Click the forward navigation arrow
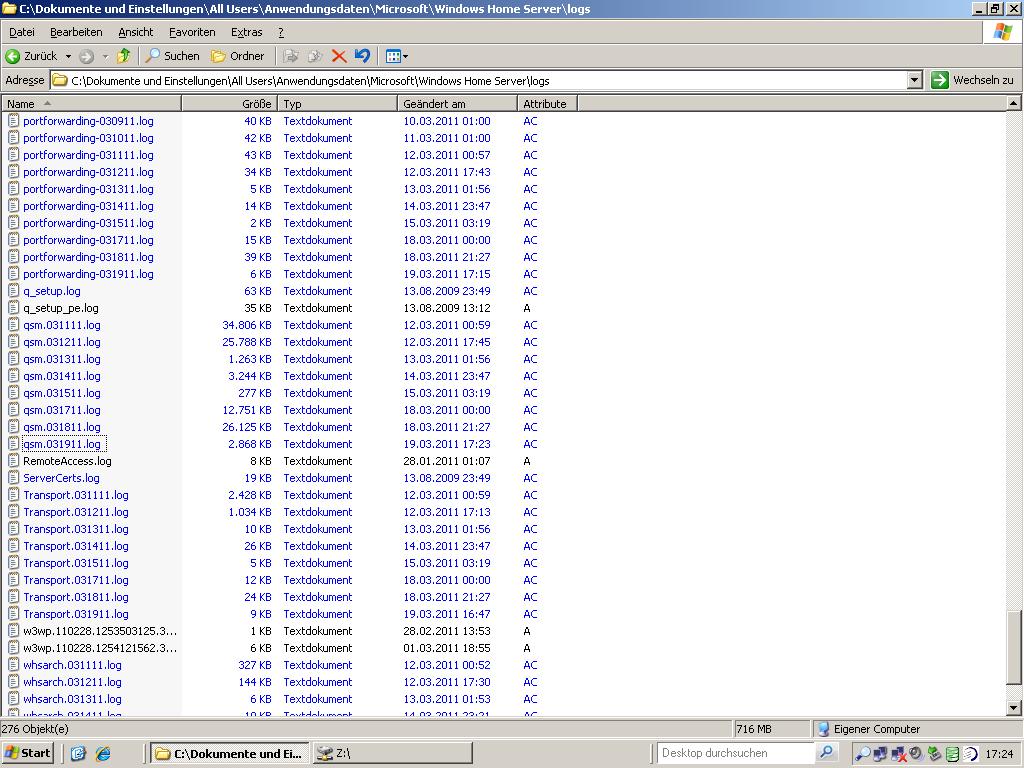1024x768 pixels. (86, 56)
